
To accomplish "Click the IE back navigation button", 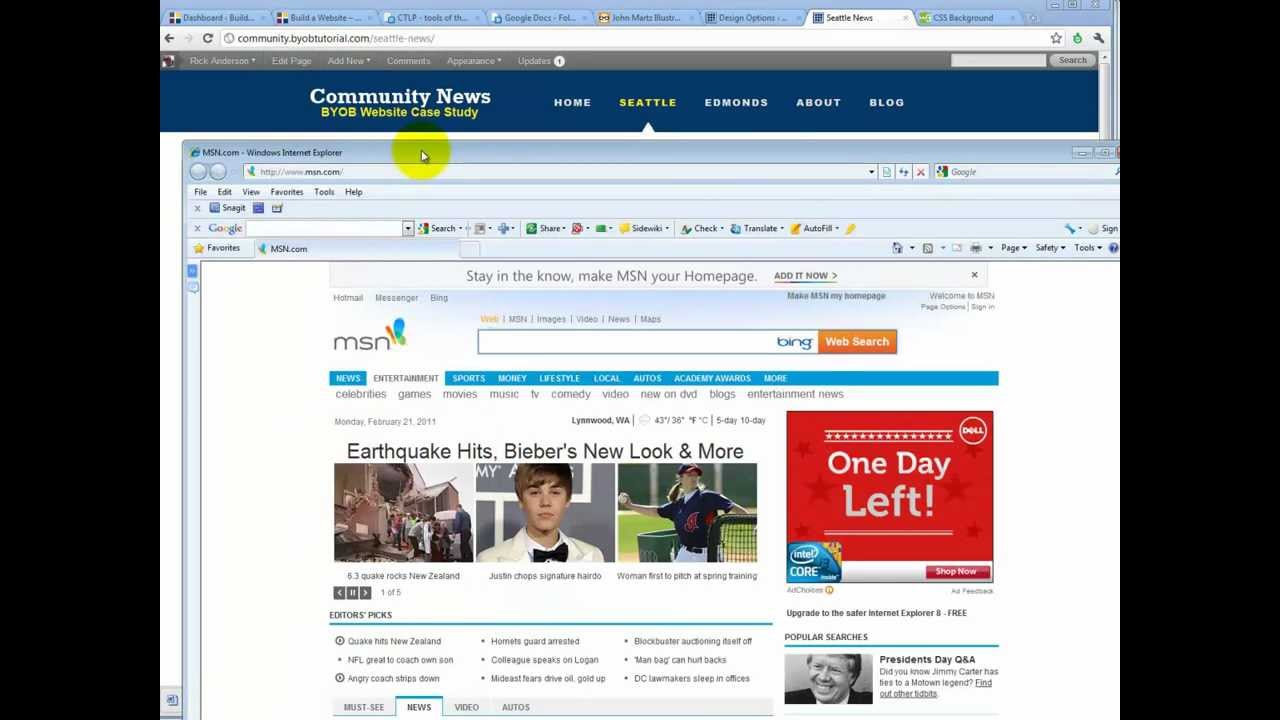I will [198, 172].
